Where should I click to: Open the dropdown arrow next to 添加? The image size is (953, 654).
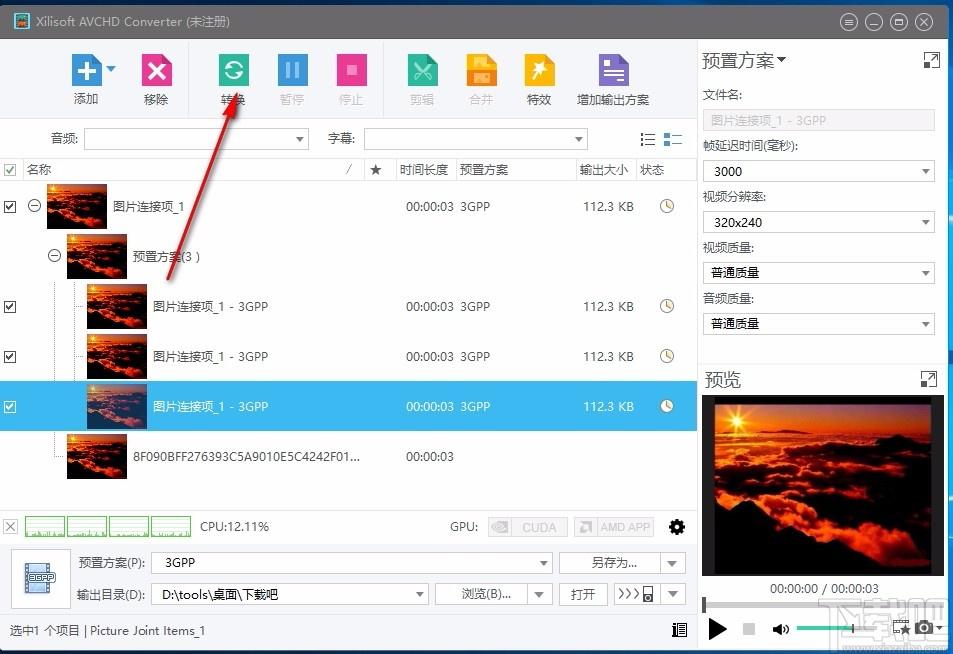pyautogui.click(x=111, y=69)
